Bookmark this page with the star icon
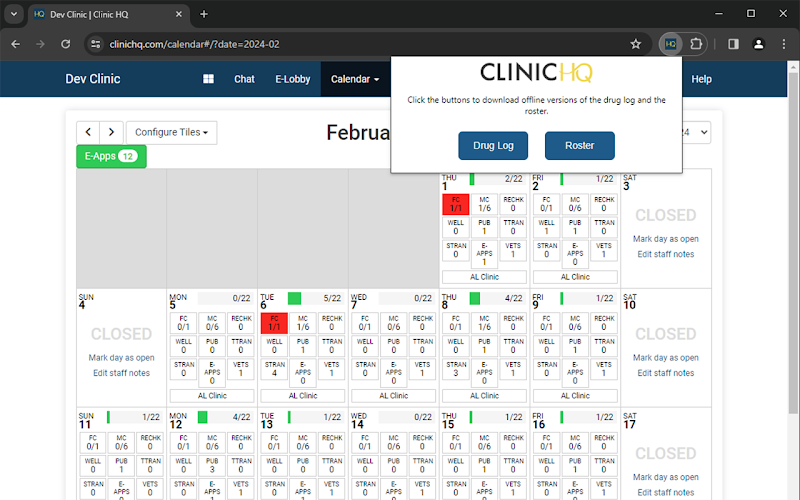 [x=635, y=44]
